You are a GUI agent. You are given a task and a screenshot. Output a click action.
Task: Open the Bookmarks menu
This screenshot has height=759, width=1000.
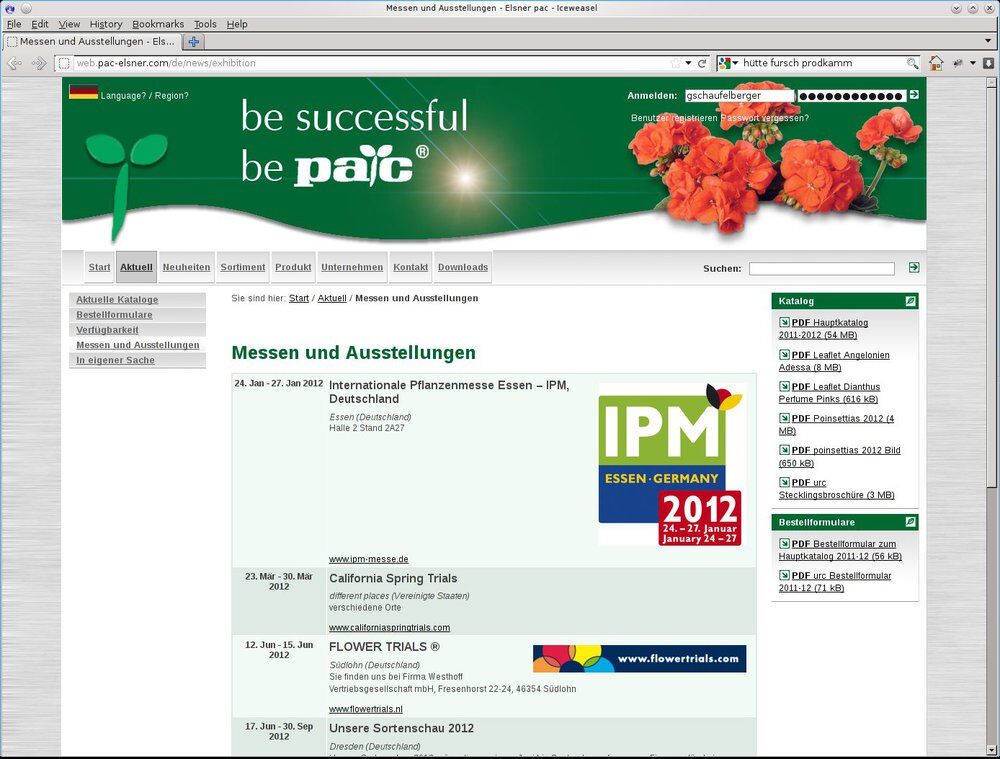point(158,24)
